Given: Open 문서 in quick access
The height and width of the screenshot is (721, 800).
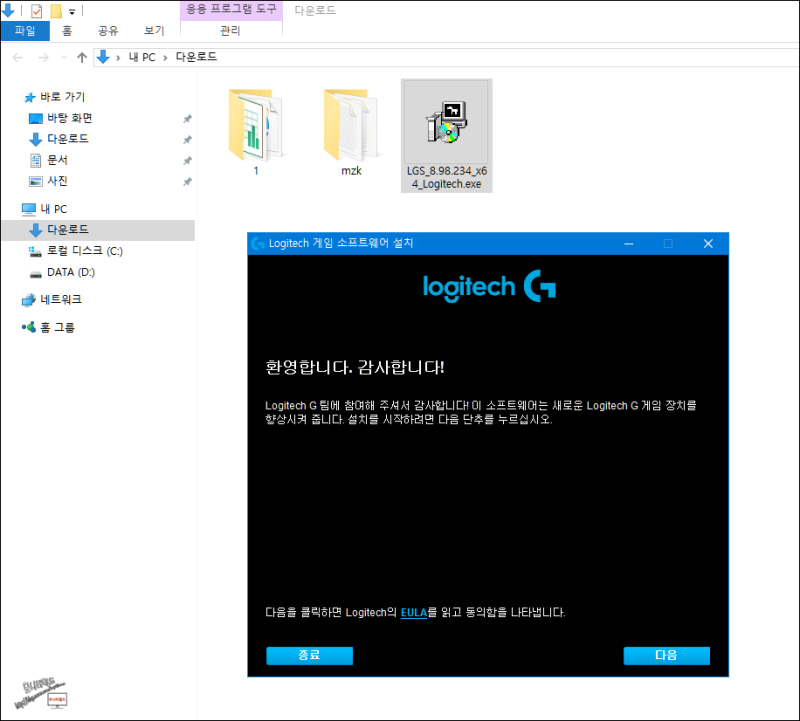Looking at the screenshot, I should pyautogui.click(x=58, y=160).
